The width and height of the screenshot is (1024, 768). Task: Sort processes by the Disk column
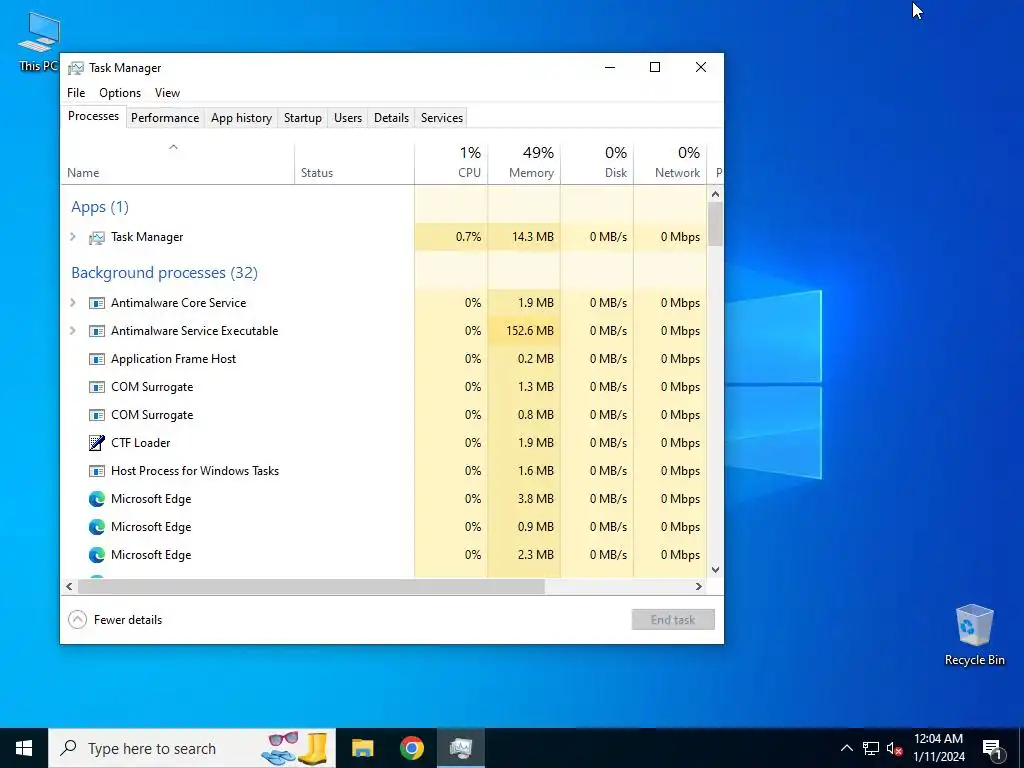(598, 163)
